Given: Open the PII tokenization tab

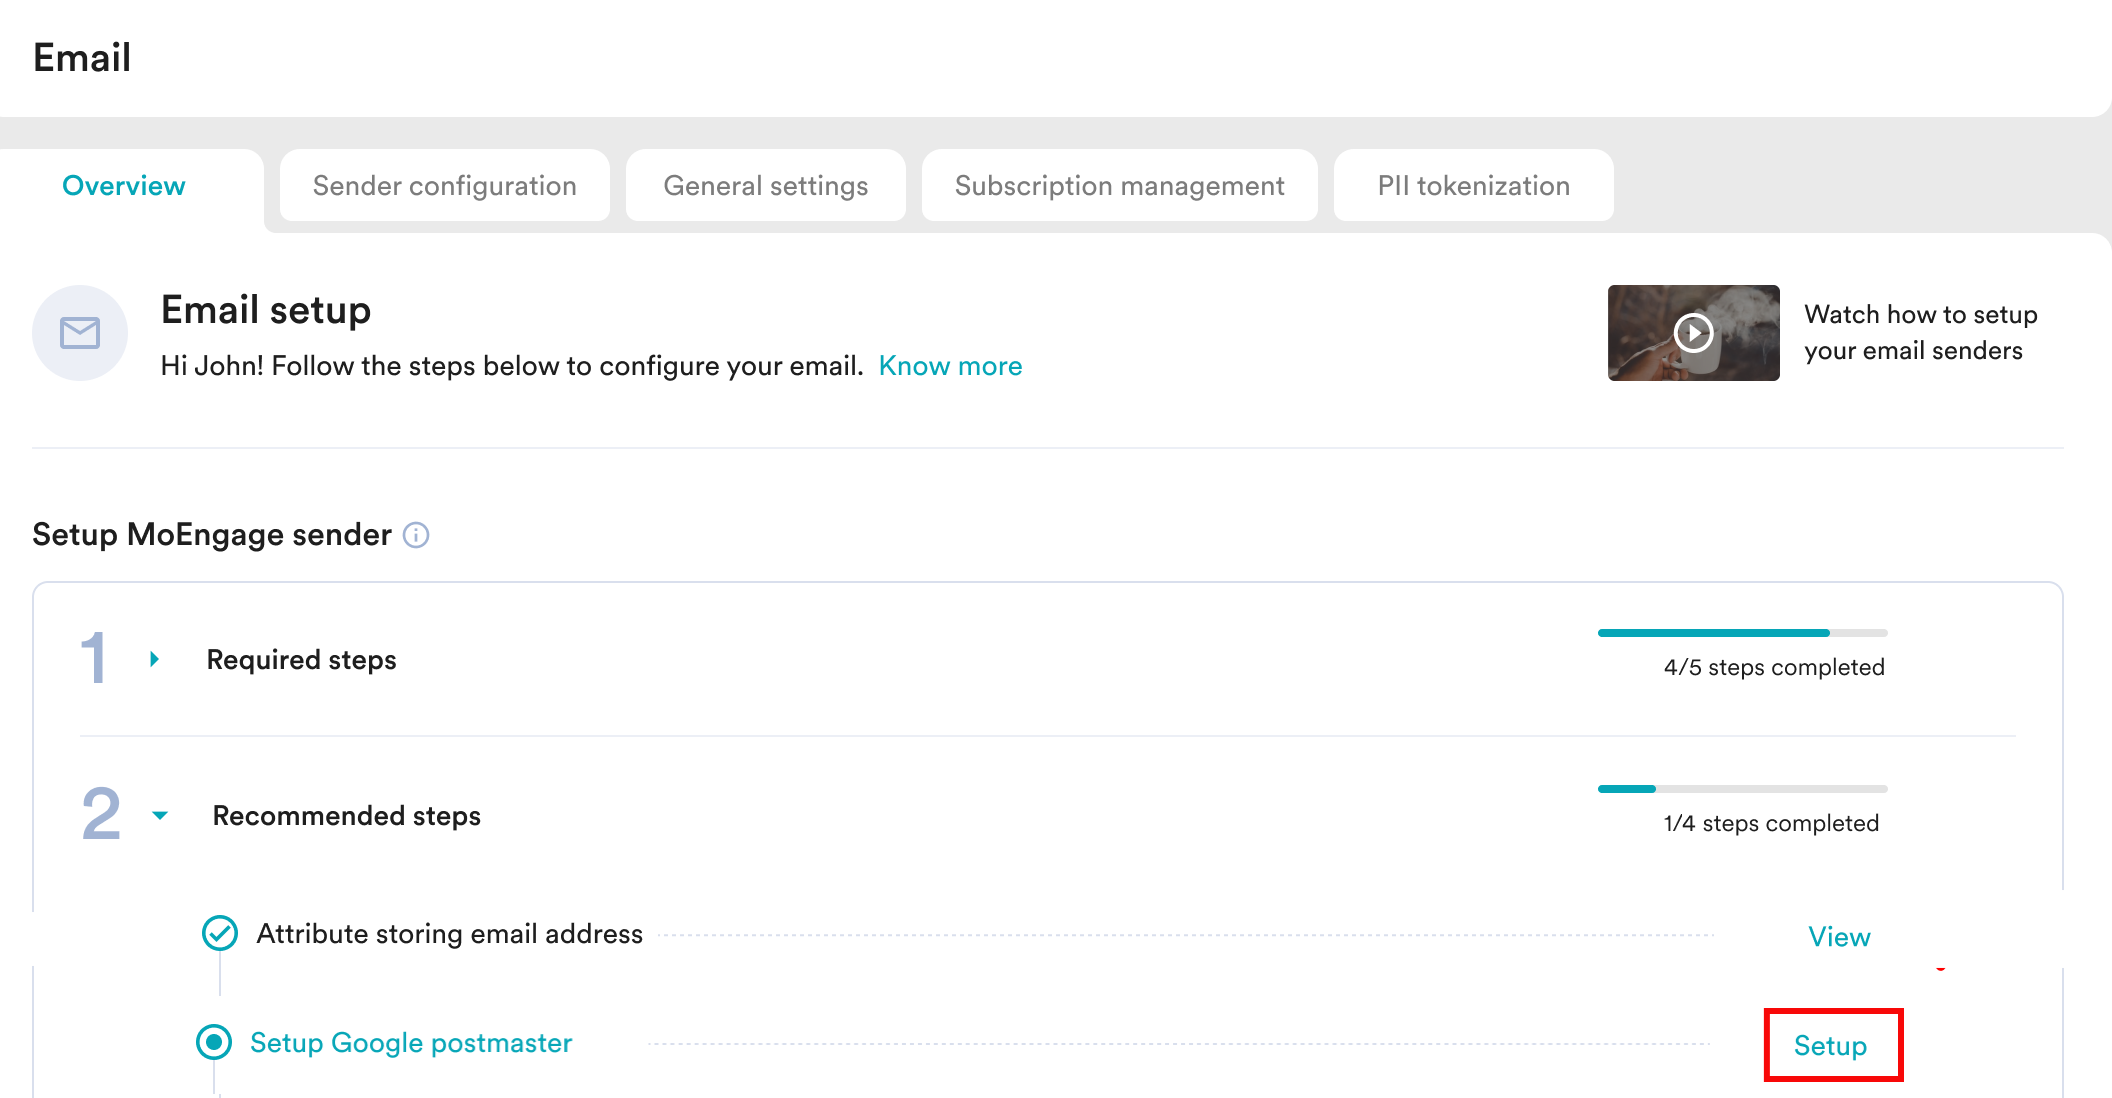Looking at the screenshot, I should (x=1473, y=186).
